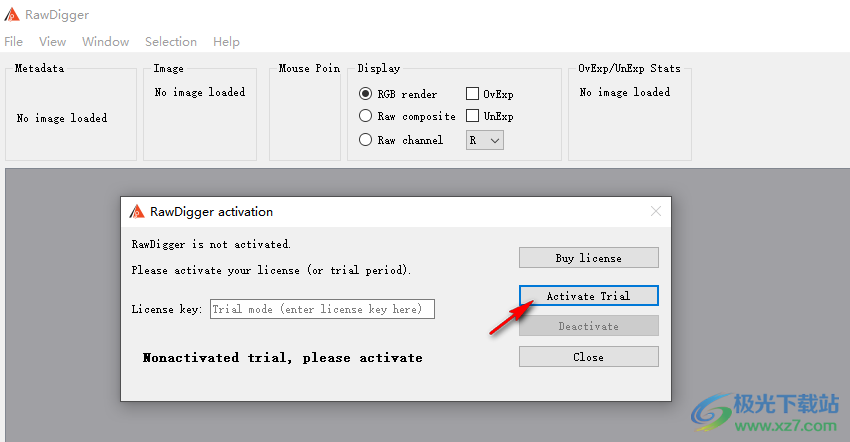Click the 'Nonactivated trial, please activate' message
Screen dimensions: 850x442
tap(282, 358)
